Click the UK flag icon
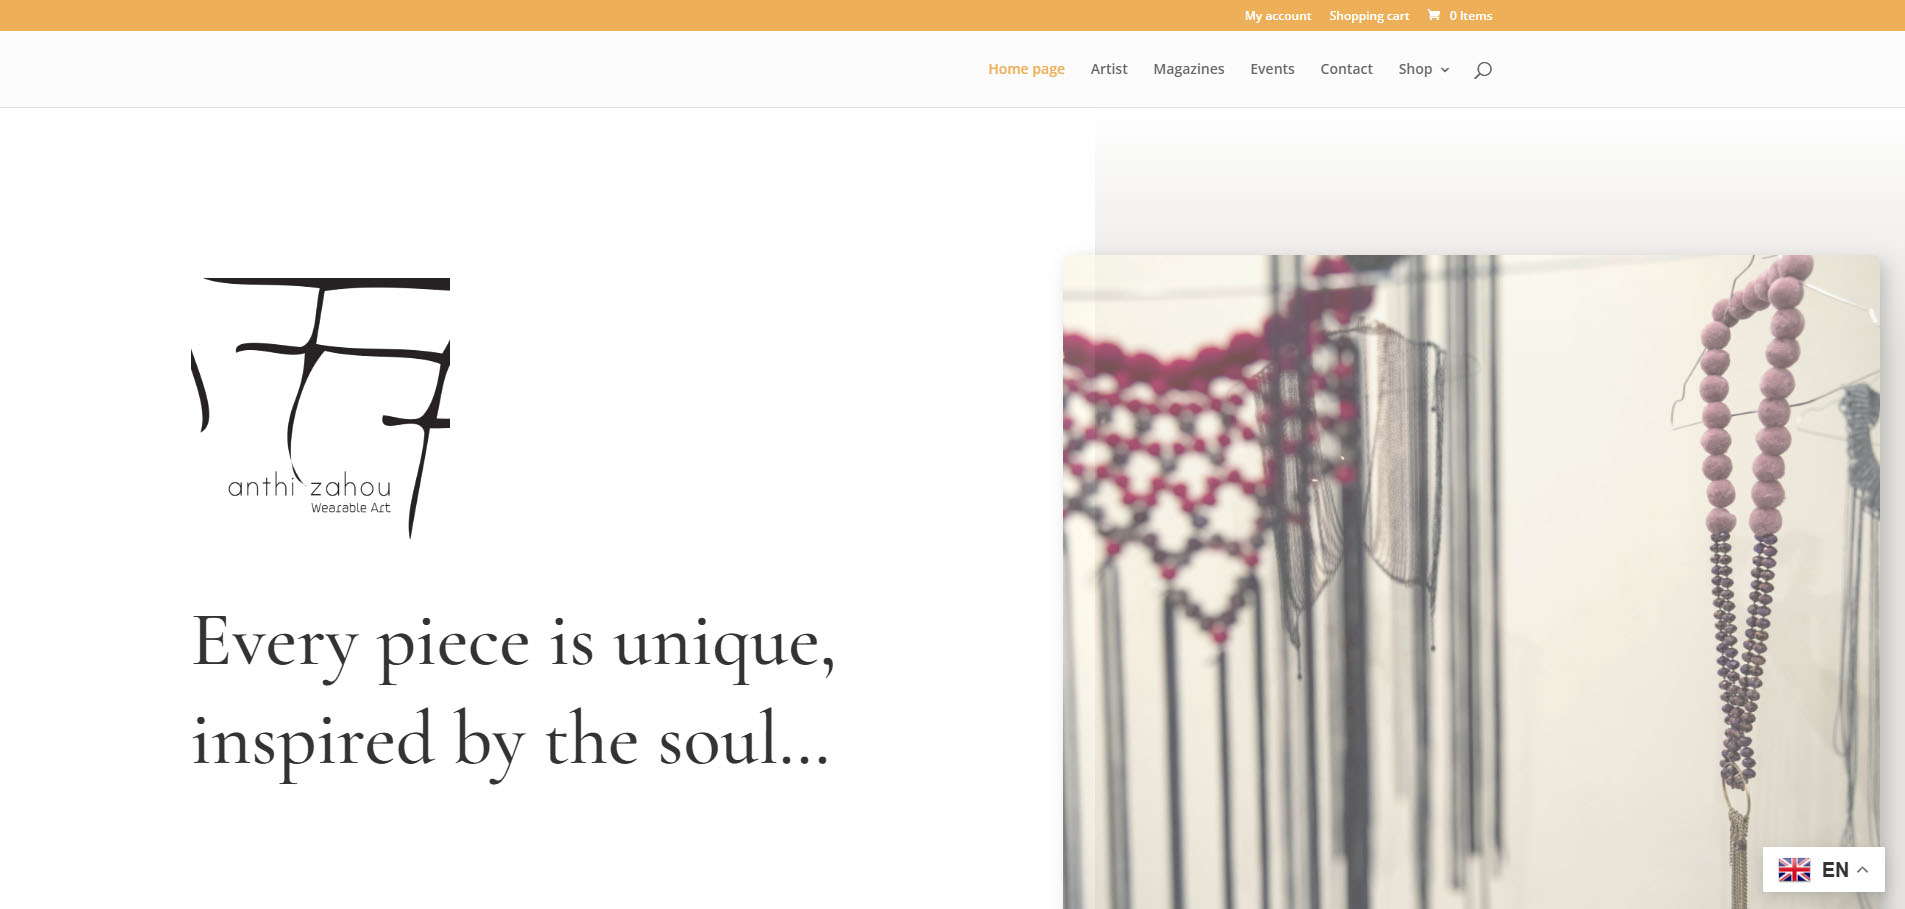This screenshot has height=909, width=1905. click(1794, 870)
